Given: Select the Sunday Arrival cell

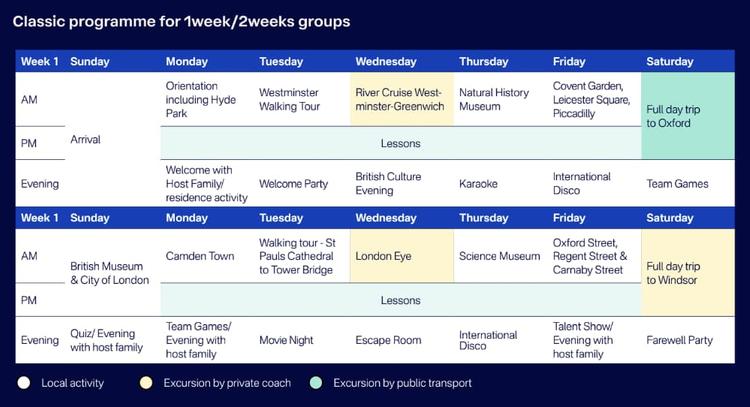Looking at the screenshot, I should [x=86, y=140].
